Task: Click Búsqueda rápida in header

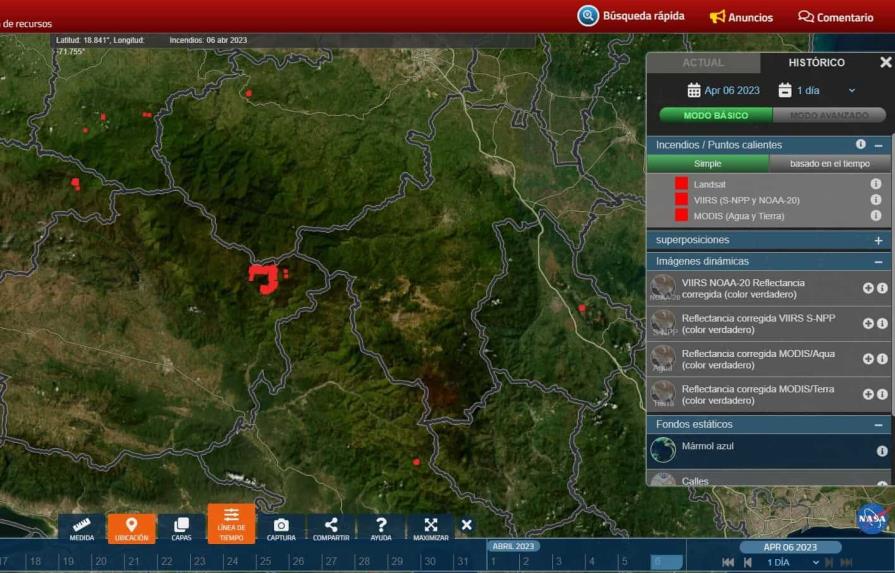Action: pyautogui.click(x=631, y=16)
